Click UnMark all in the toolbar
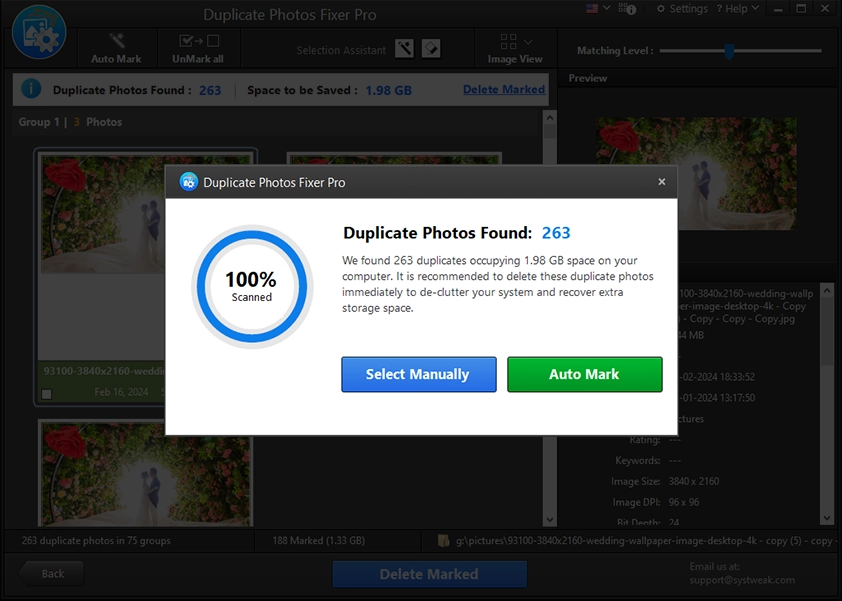 tap(198, 48)
